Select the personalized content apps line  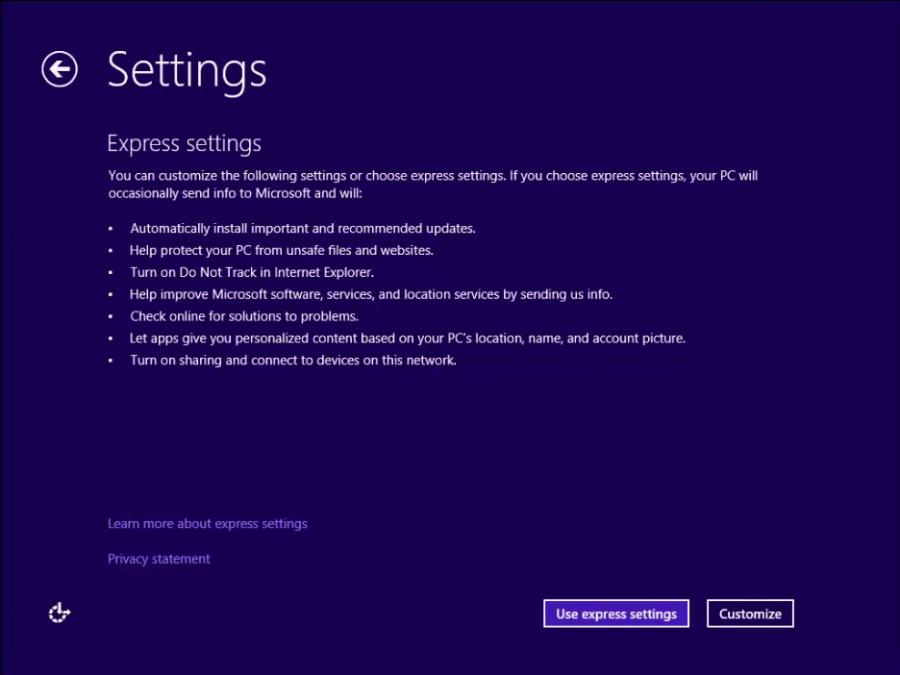(408, 338)
